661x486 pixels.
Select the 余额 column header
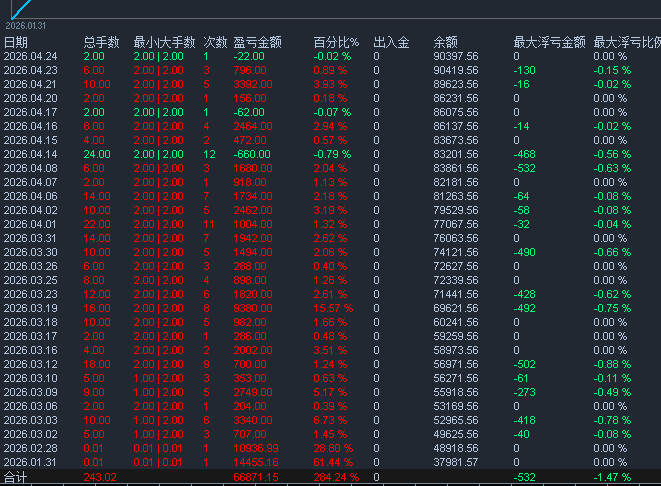pos(446,43)
